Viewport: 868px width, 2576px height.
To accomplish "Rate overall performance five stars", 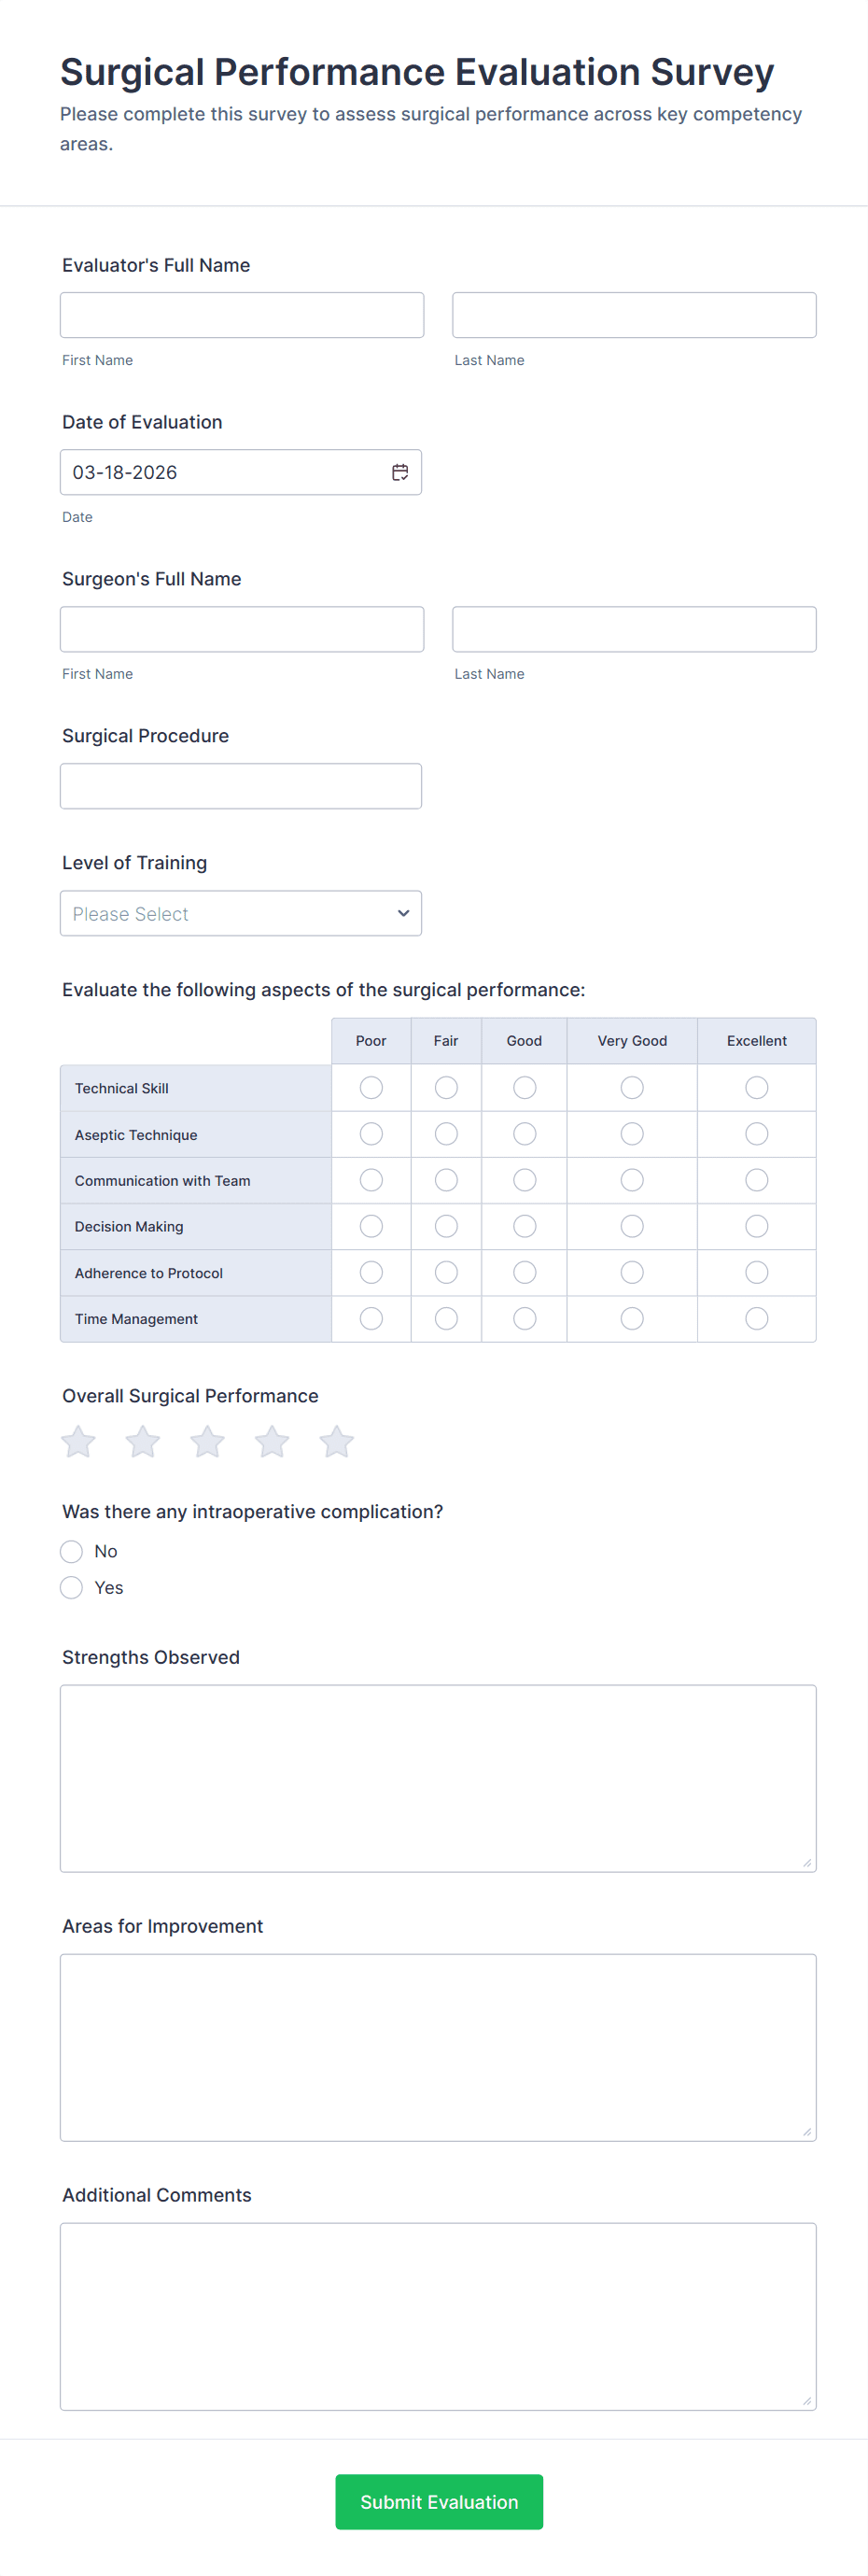I will [x=336, y=1441].
